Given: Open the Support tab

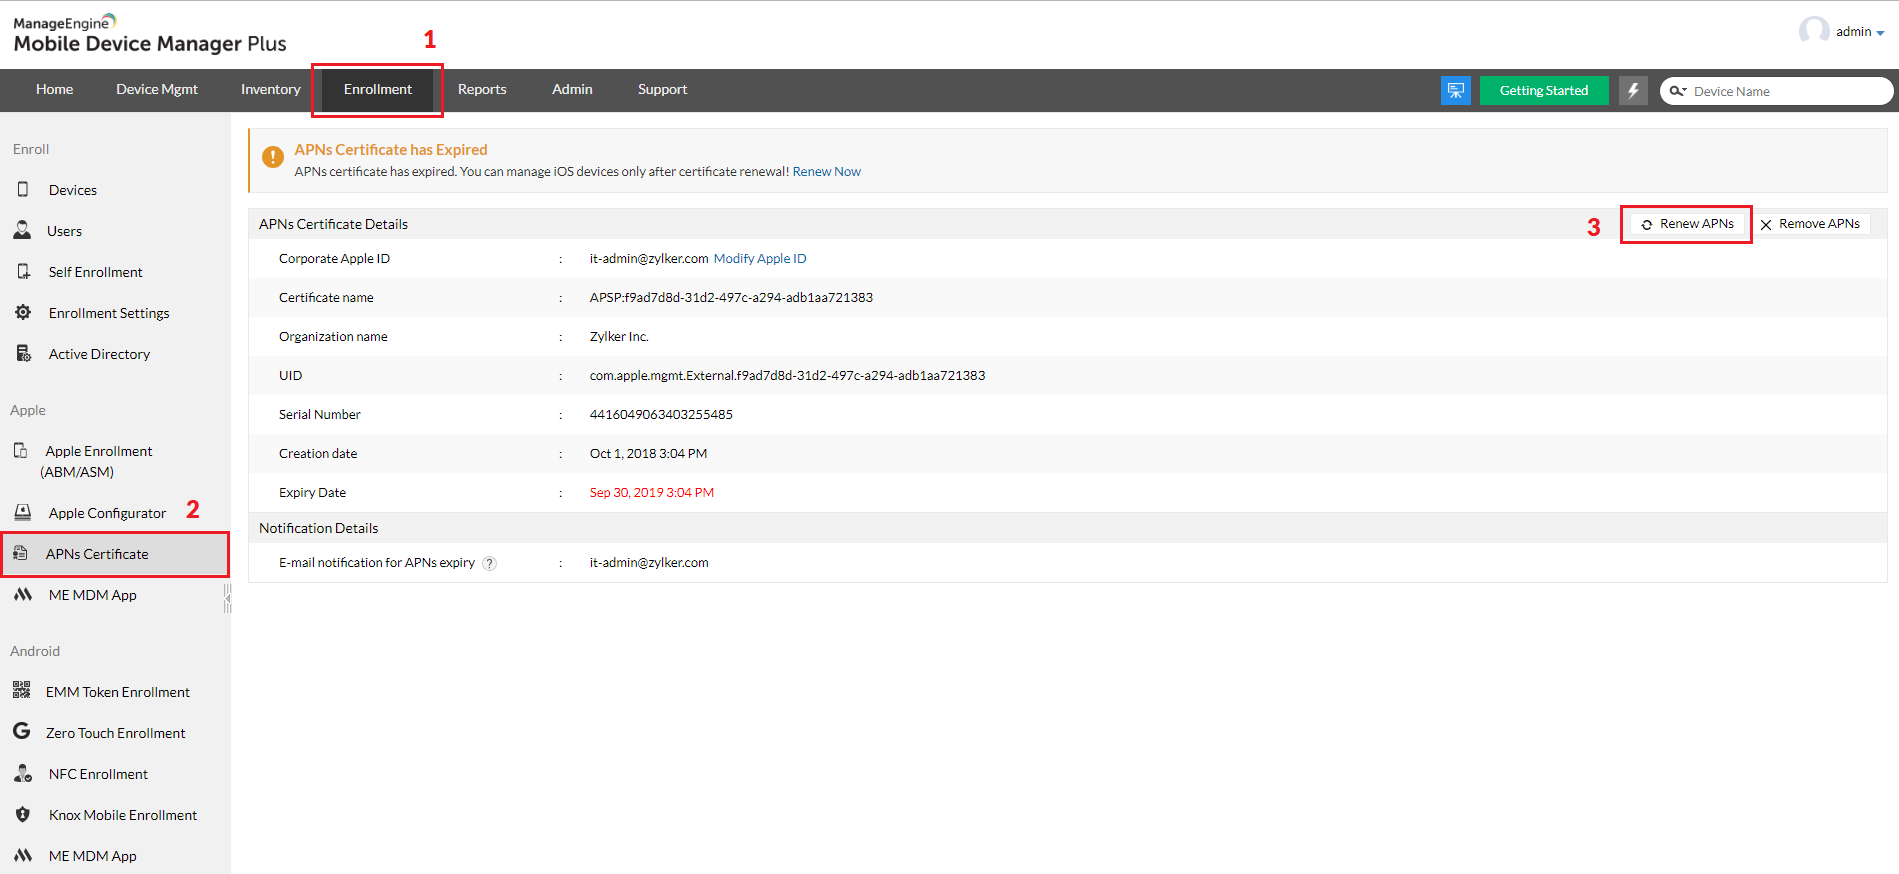Looking at the screenshot, I should (x=663, y=89).
